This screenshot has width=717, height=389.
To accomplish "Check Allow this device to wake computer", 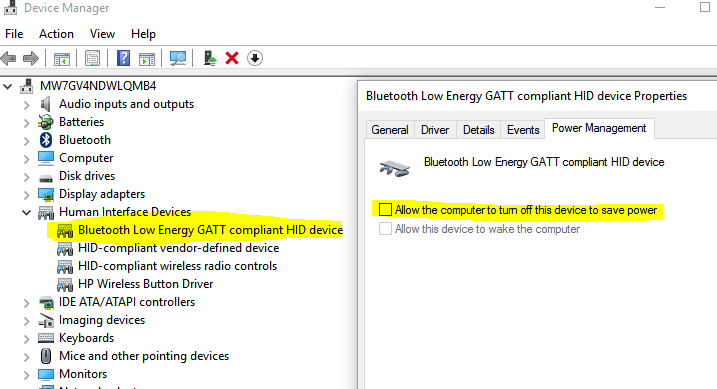I will [385, 228].
